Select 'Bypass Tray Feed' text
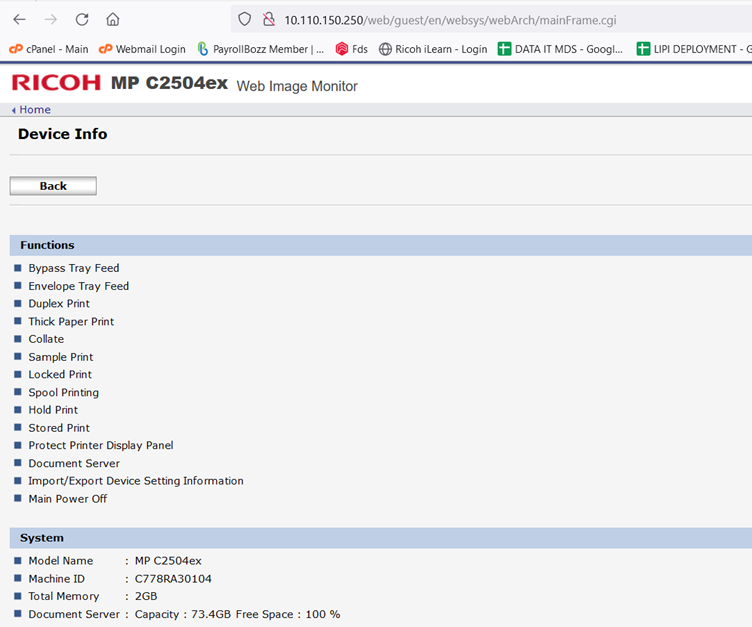 click(74, 268)
